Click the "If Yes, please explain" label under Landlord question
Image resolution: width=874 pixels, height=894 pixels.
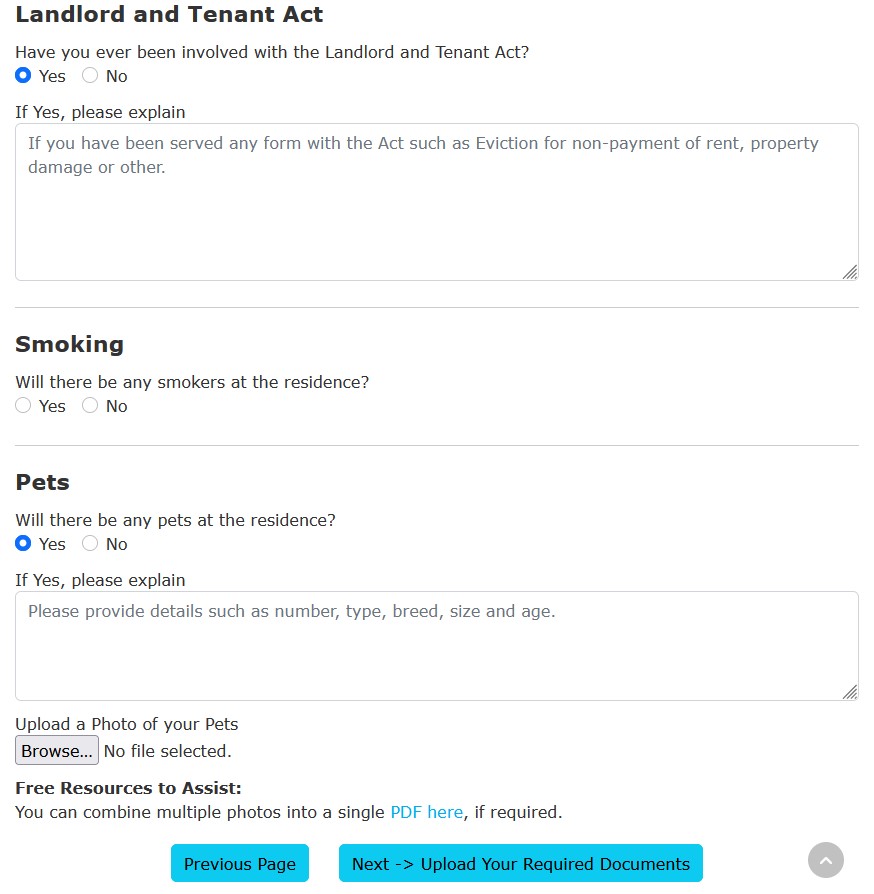pyautogui.click(x=100, y=112)
